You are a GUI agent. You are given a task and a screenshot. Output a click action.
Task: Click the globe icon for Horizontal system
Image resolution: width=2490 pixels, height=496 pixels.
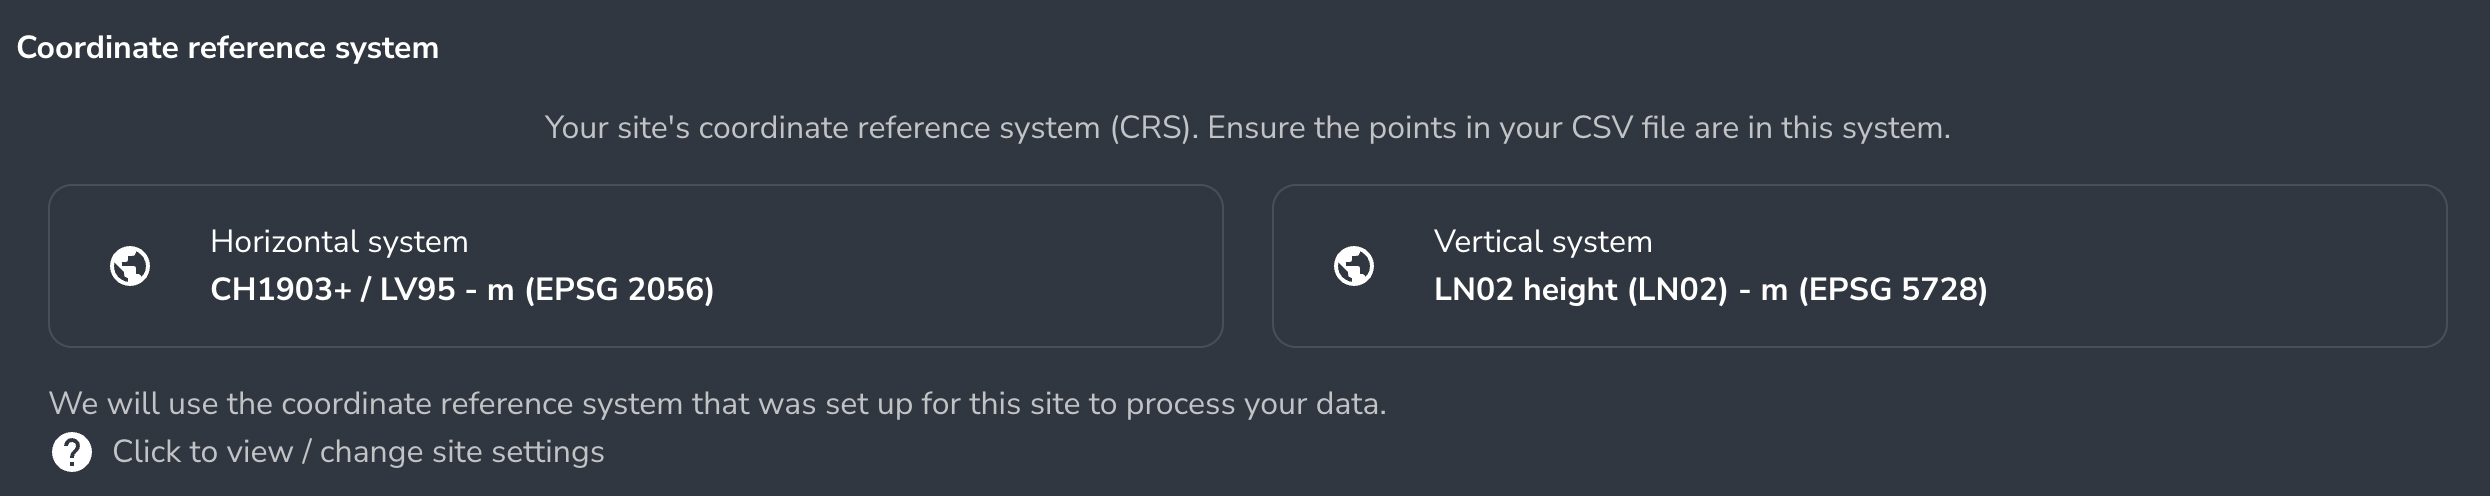(130, 266)
